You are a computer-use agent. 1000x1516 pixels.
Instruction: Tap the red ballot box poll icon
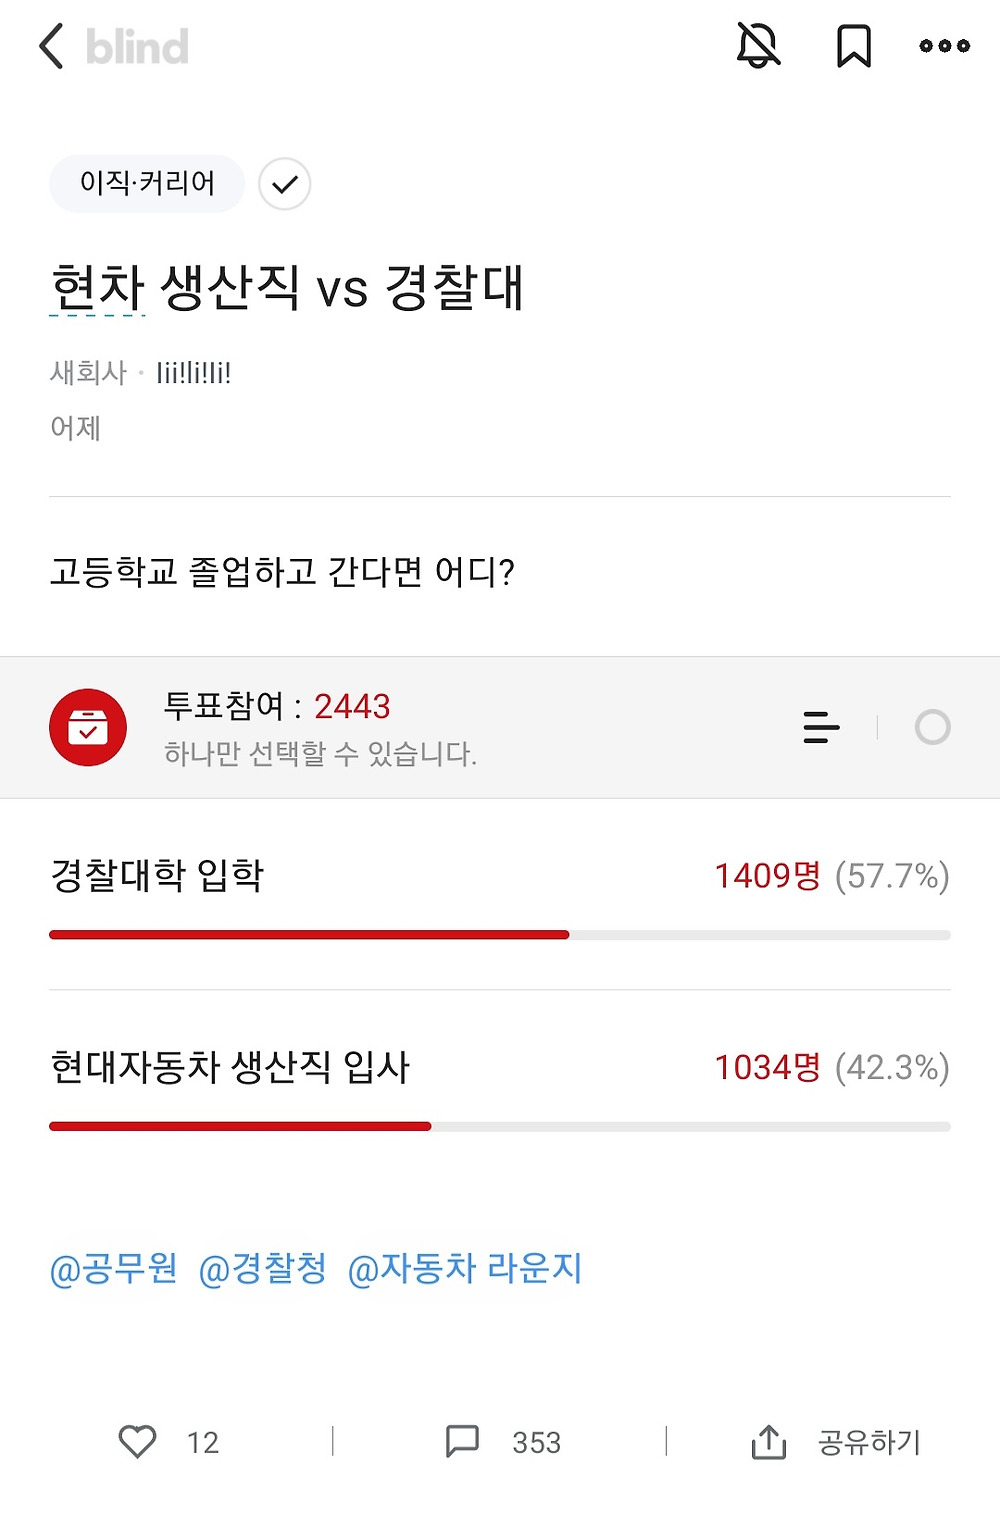point(88,727)
